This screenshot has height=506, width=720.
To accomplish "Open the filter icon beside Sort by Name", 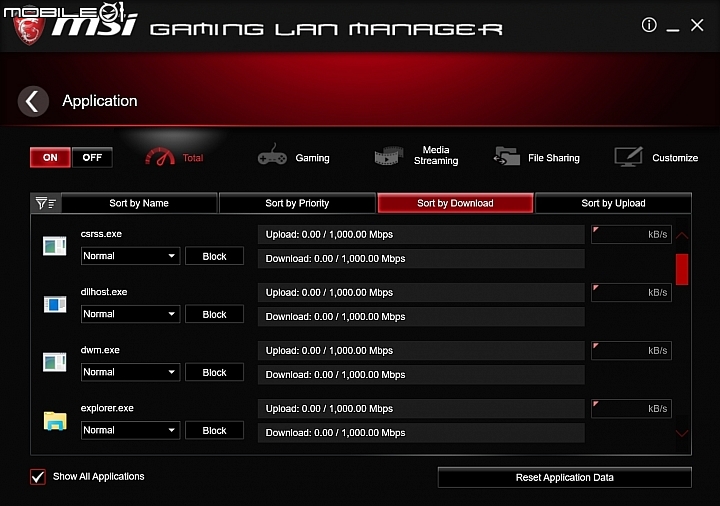I will pos(45,203).
